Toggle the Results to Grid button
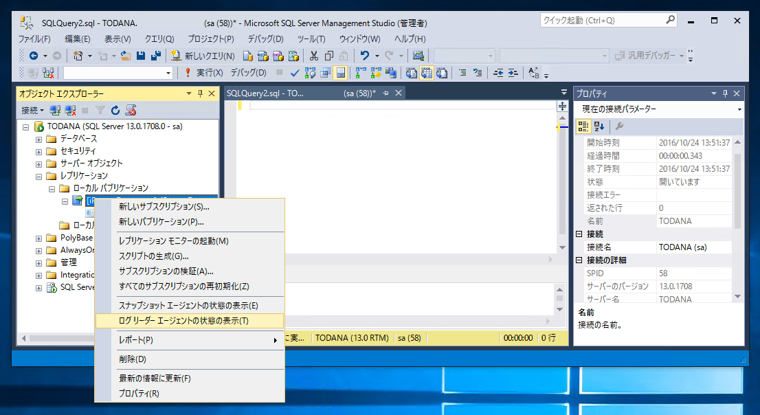The height and width of the screenshot is (415, 760). 427,73
